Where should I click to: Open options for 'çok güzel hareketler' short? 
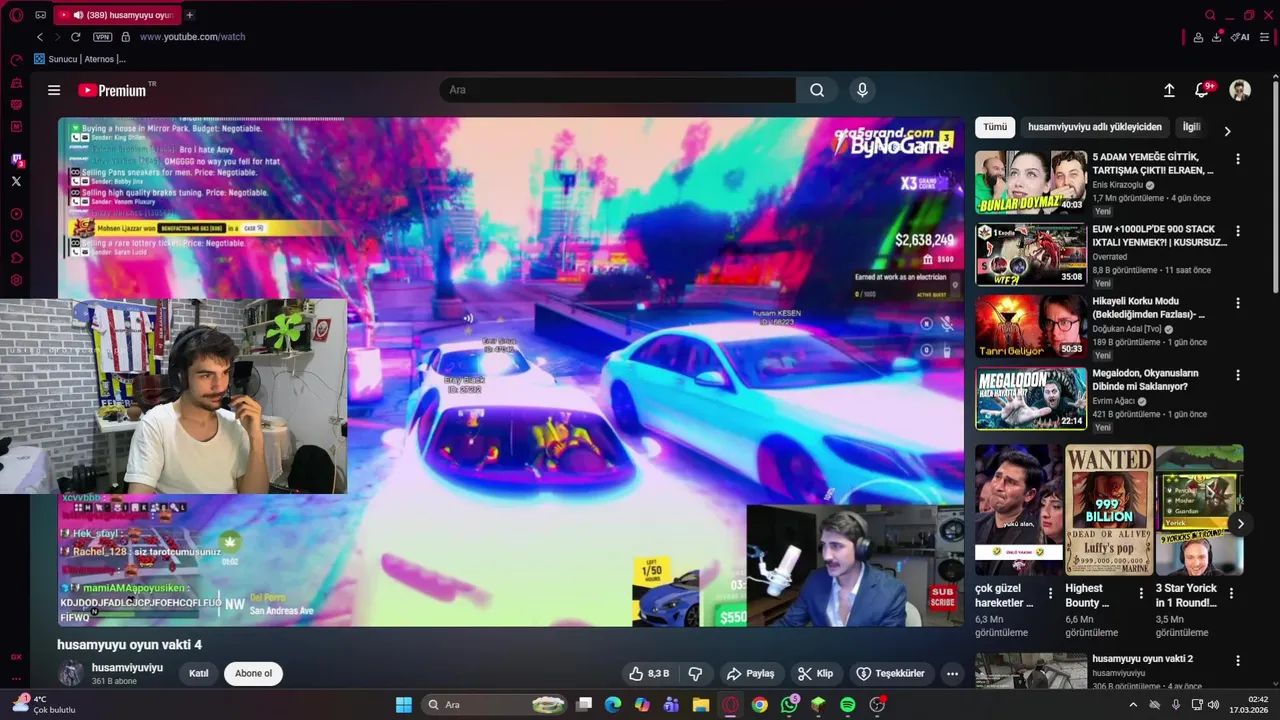point(1050,593)
